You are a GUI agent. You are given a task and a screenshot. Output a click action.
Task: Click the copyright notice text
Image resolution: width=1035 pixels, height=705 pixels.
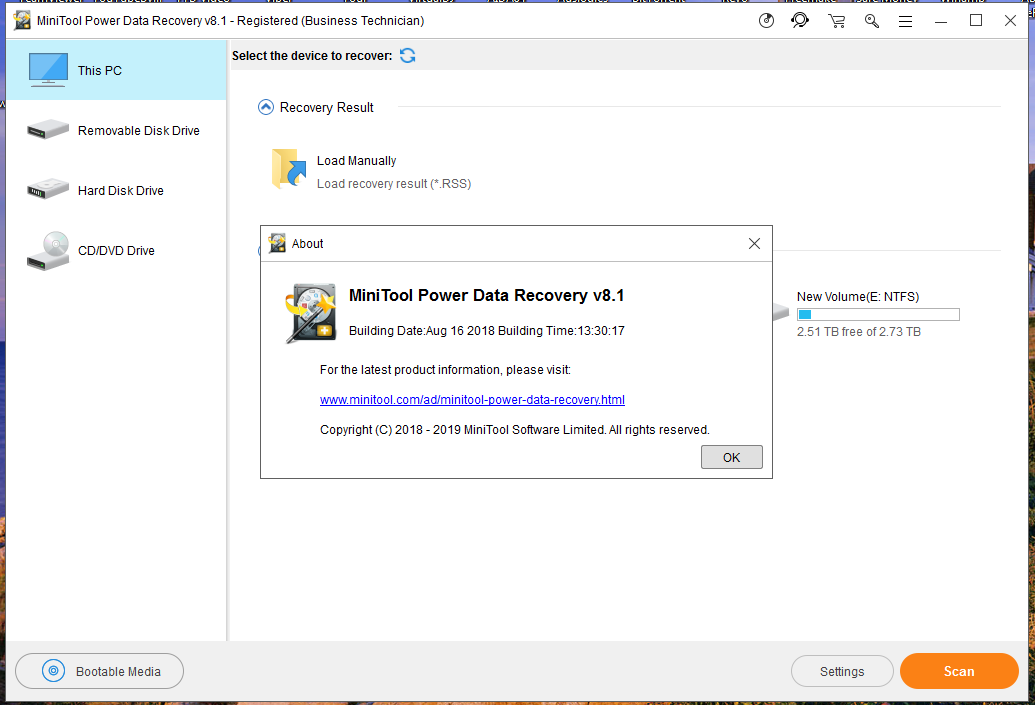[x=514, y=430]
